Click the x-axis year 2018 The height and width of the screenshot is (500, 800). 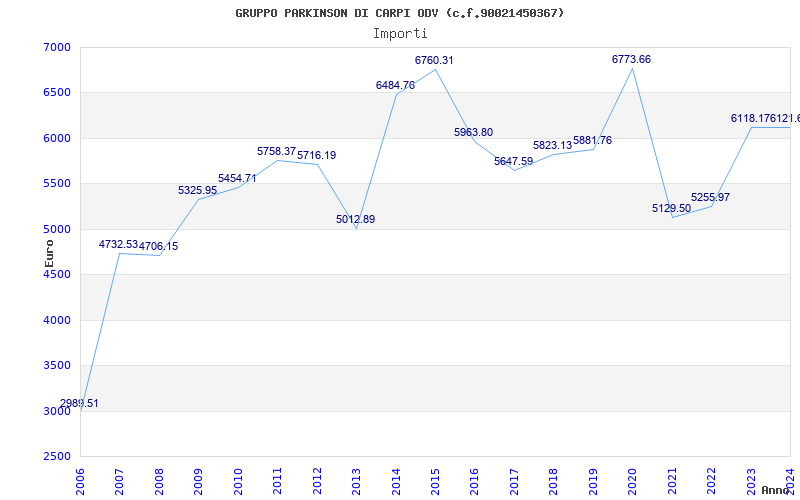point(554,483)
